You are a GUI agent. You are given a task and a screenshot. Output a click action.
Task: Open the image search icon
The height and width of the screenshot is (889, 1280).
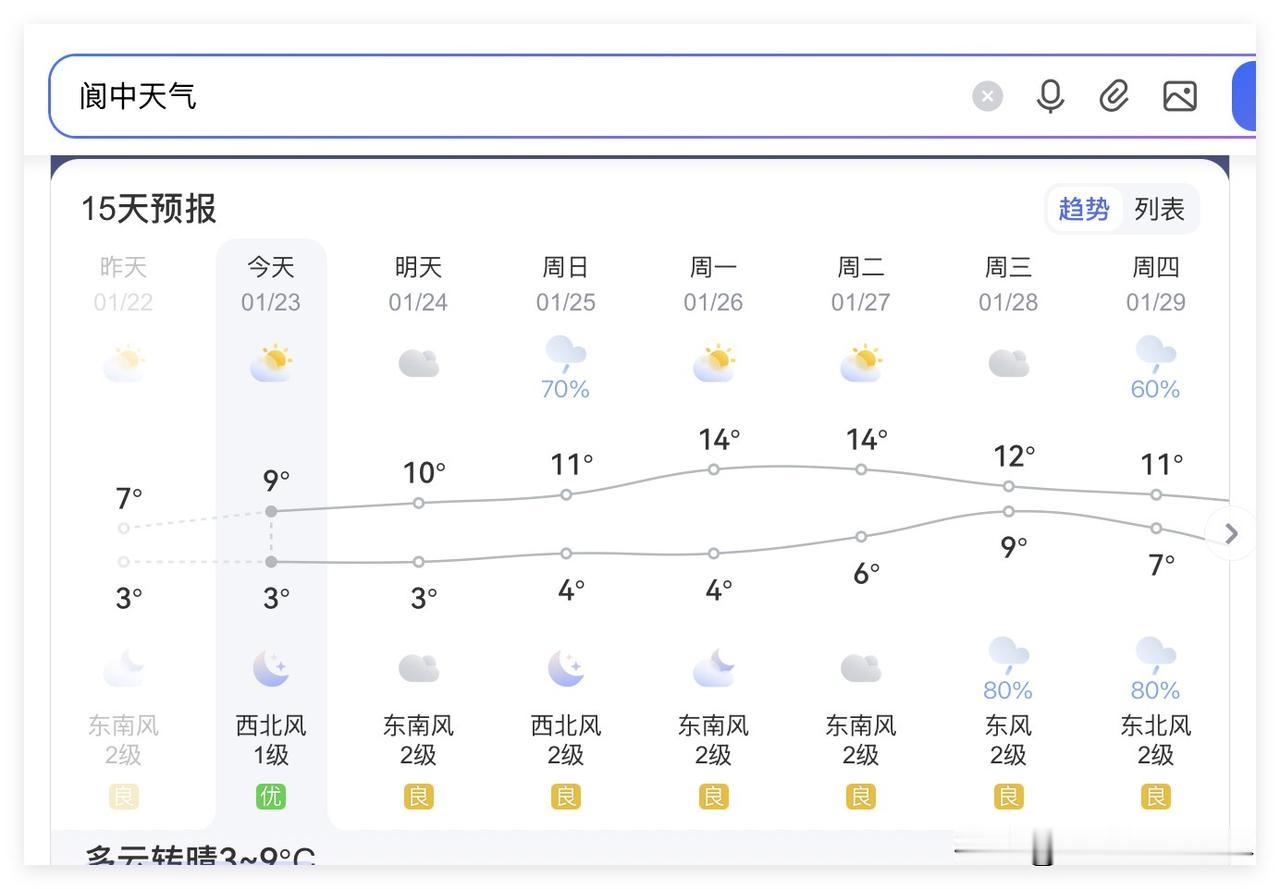1180,97
